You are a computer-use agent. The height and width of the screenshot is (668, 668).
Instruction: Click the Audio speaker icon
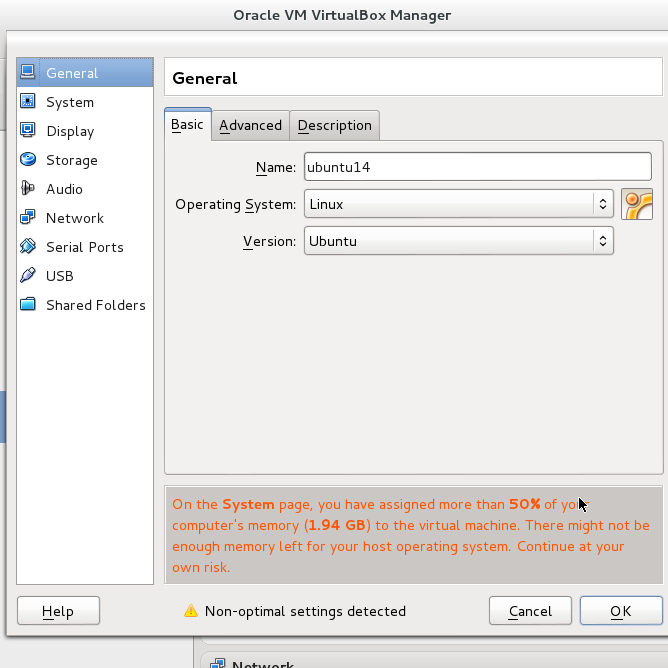[x=28, y=188]
